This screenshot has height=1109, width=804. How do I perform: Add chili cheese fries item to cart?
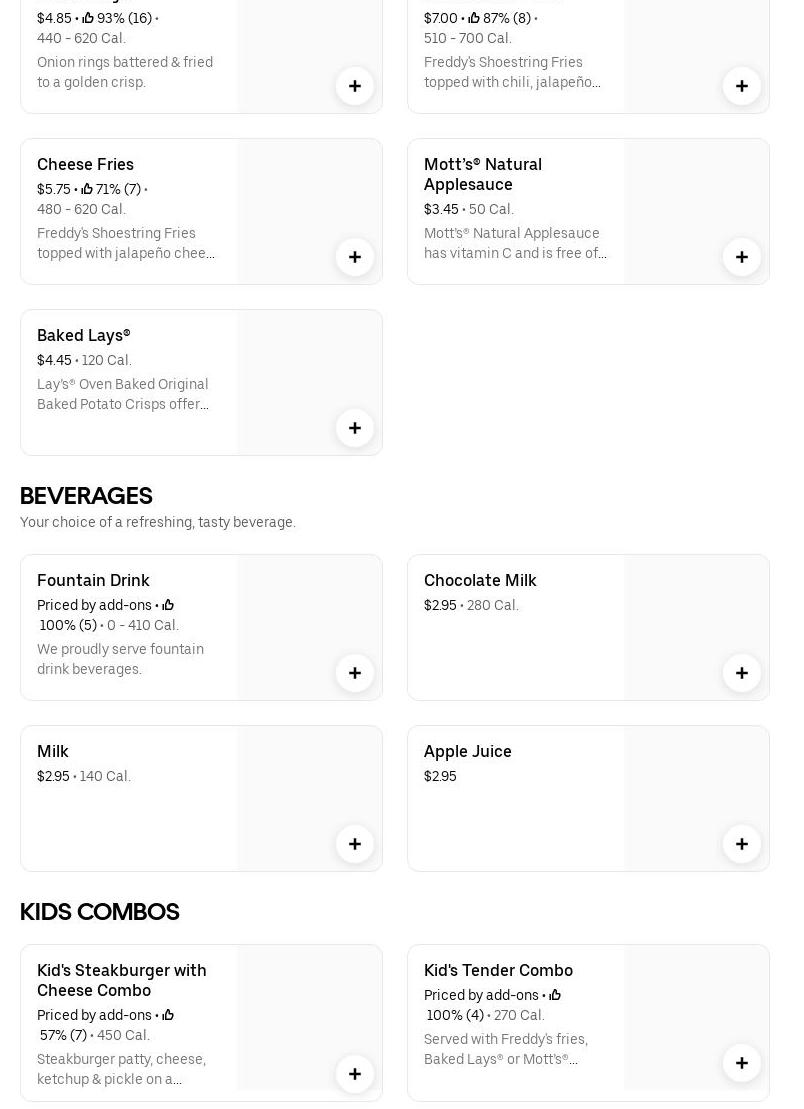pyautogui.click(x=742, y=86)
